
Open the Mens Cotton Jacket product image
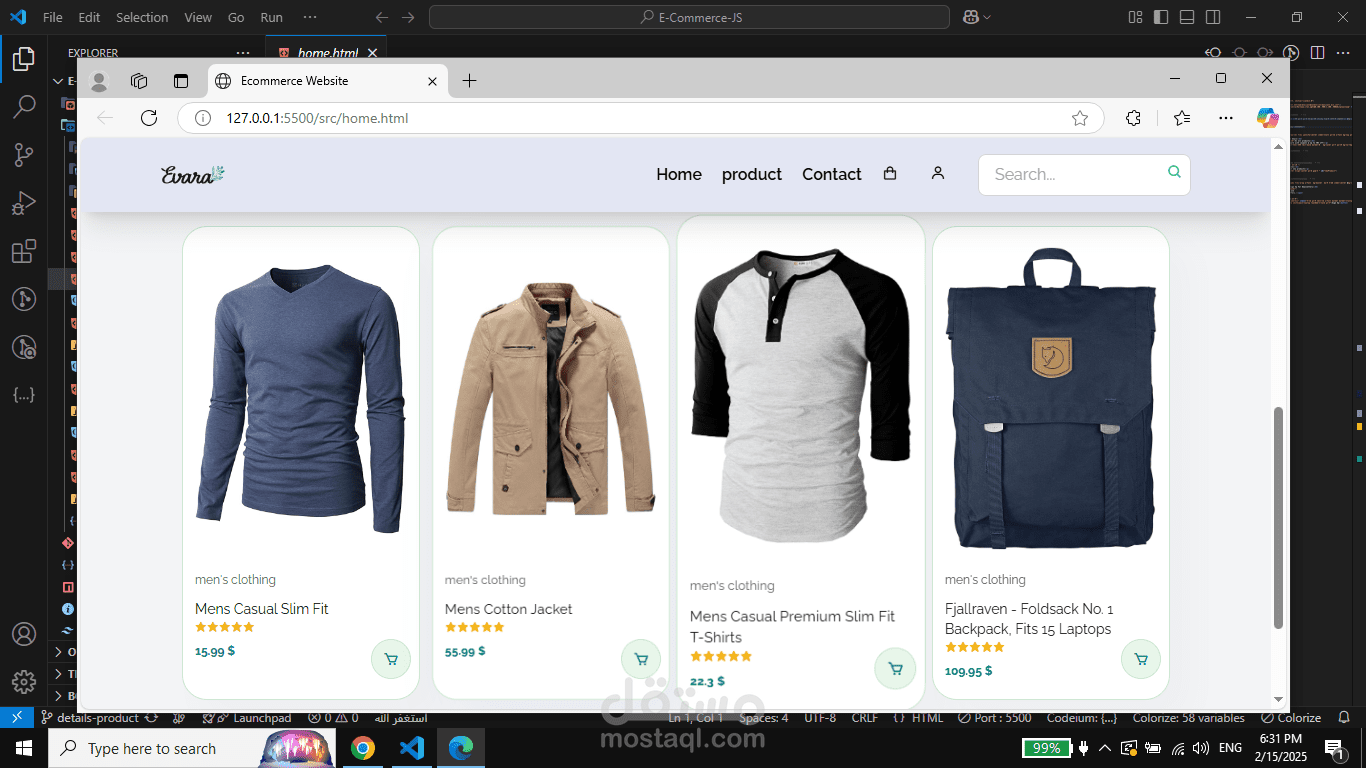click(551, 398)
